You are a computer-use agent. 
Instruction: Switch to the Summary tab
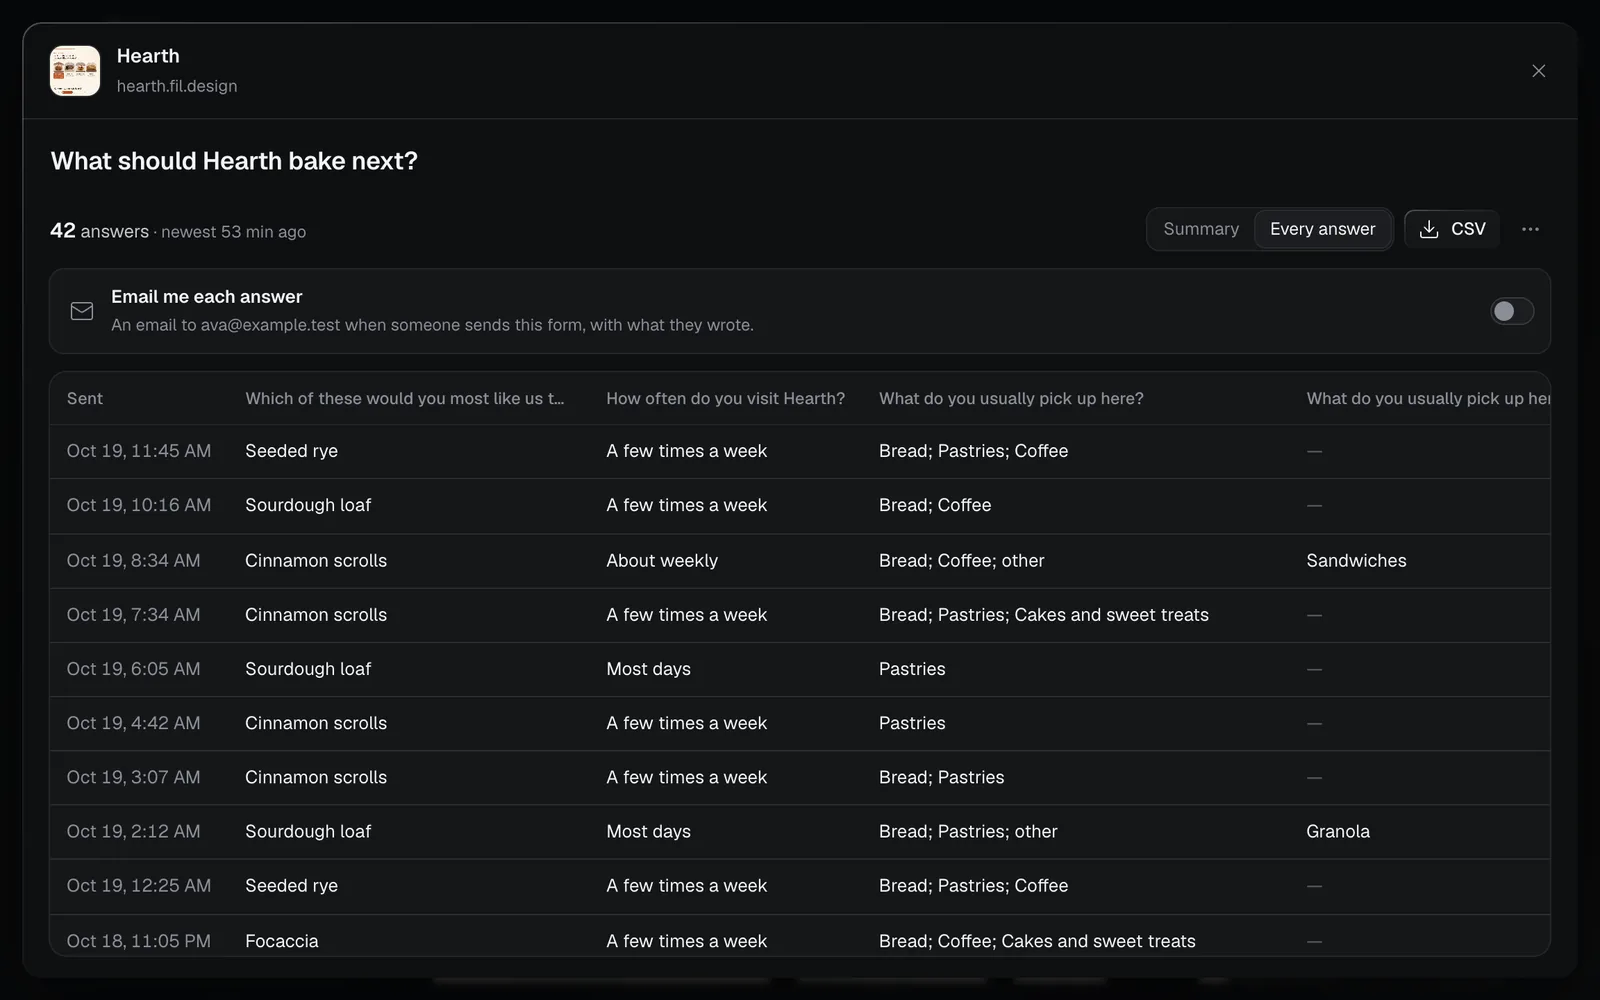(1201, 229)
